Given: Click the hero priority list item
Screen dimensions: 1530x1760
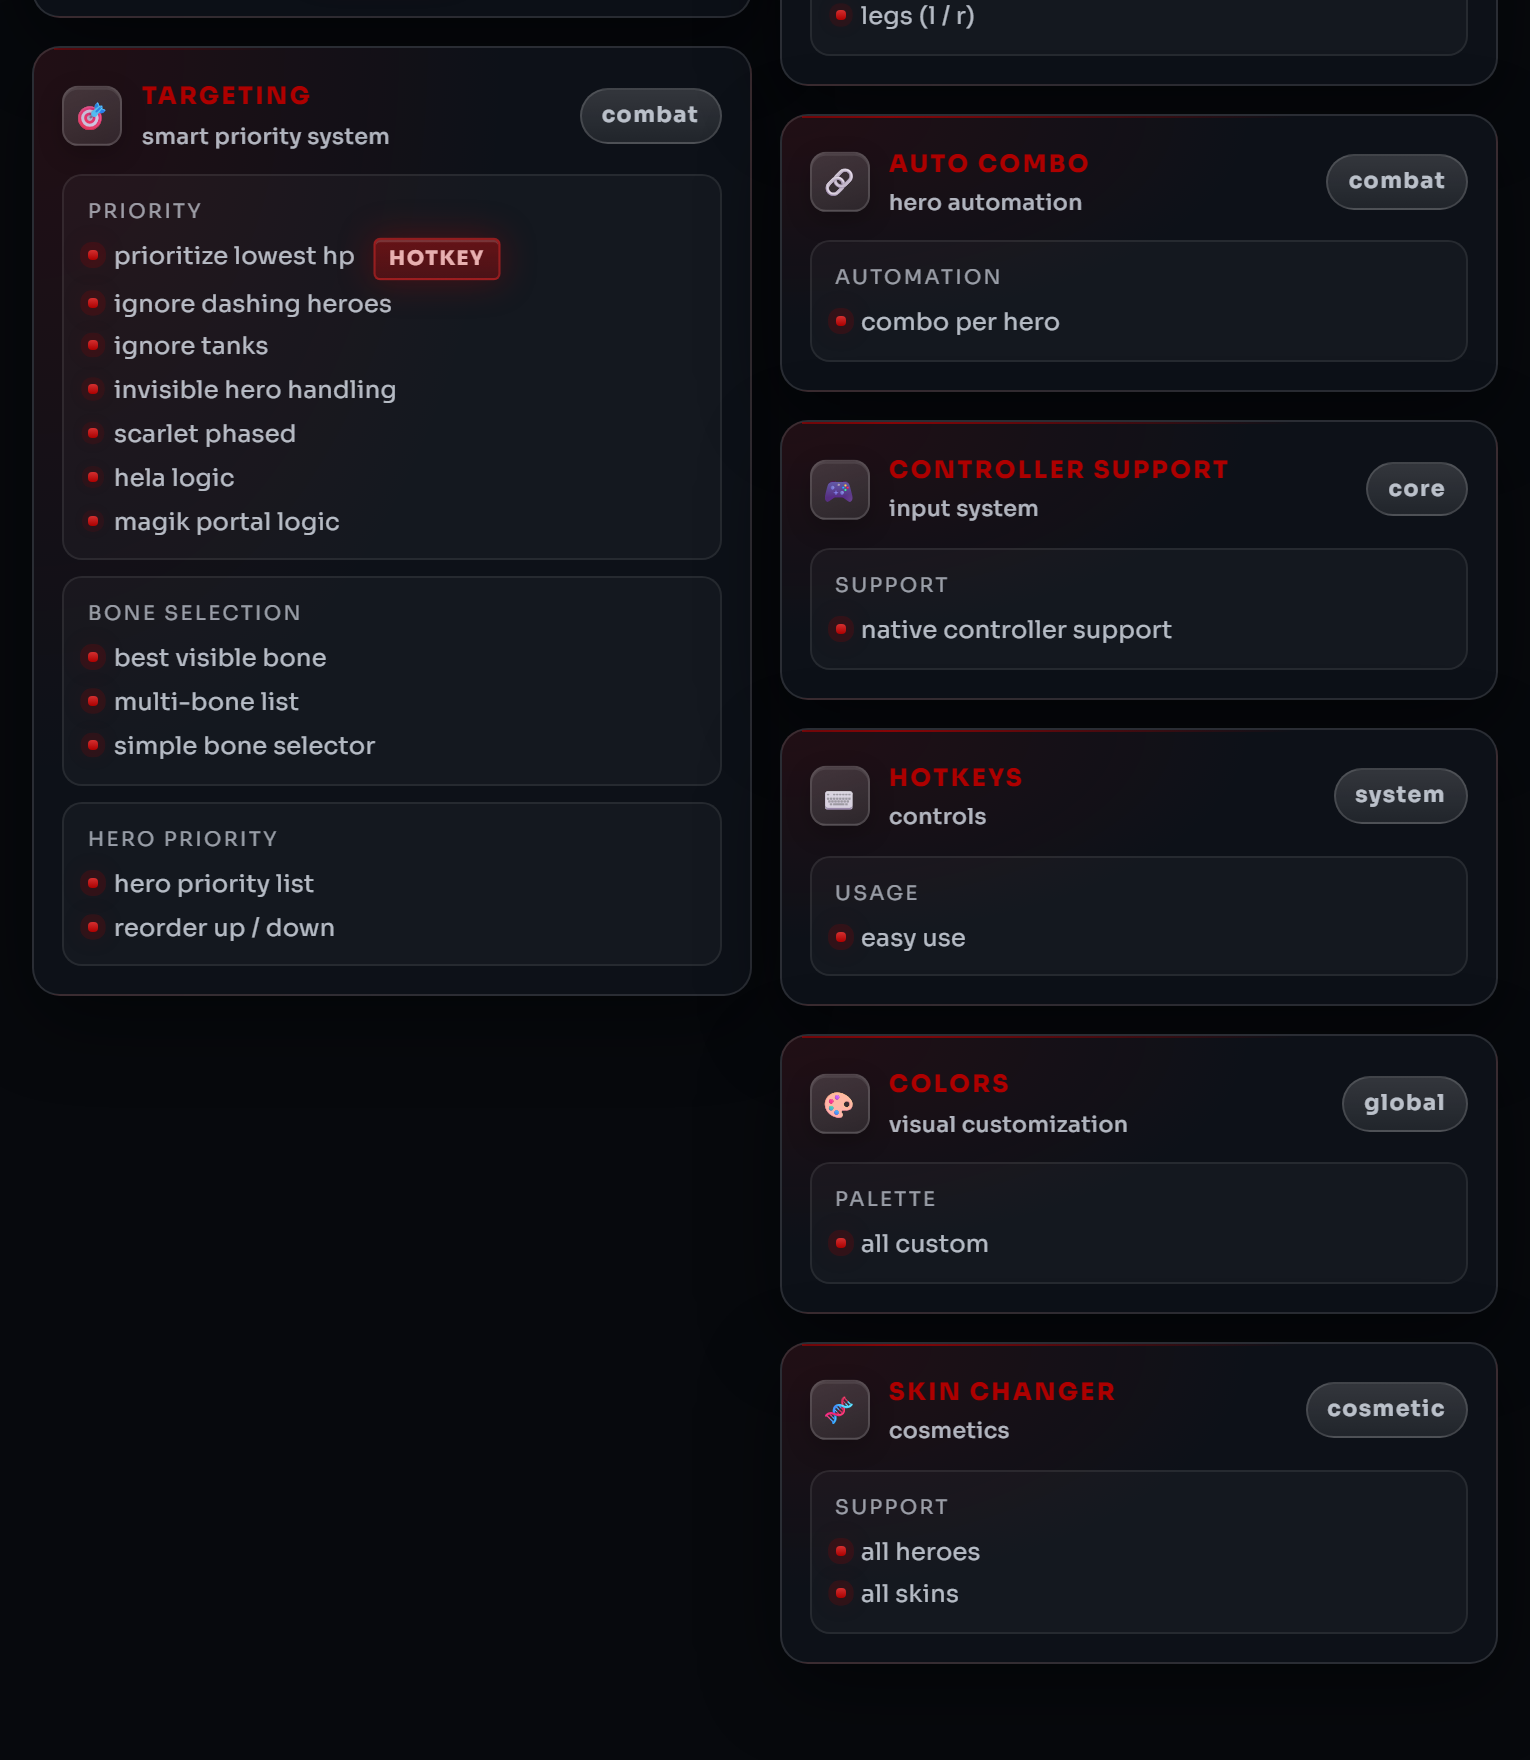Looking at the screenshot, I should (213, 884).
